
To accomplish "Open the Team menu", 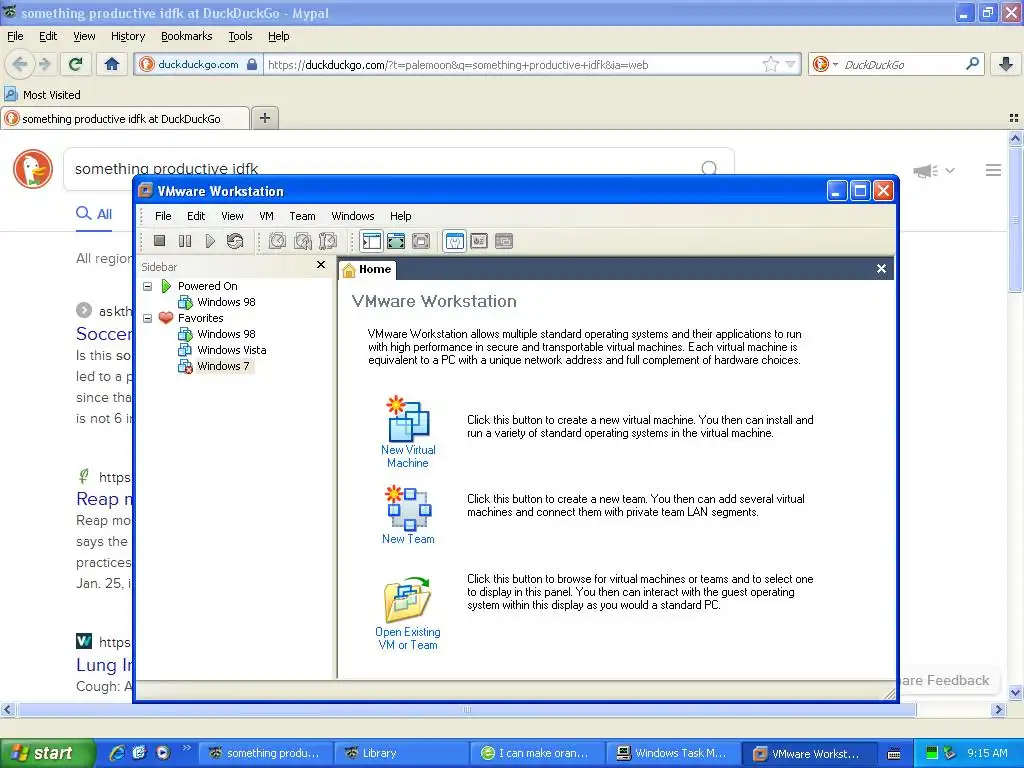I will pos(302,216).
